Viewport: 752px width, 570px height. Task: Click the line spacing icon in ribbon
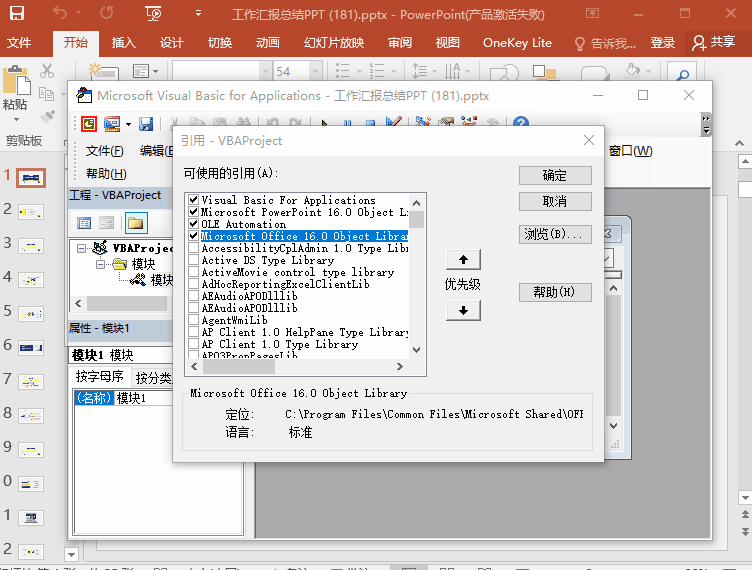pos(420,71)
